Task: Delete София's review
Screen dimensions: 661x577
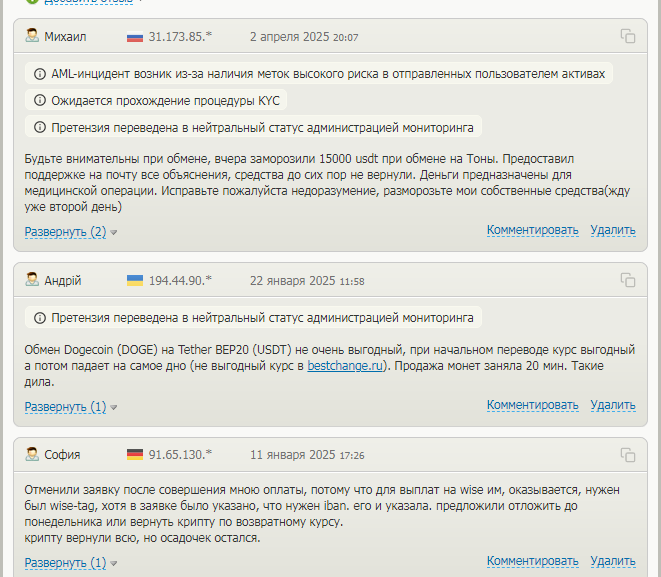Action: click(x=613, y=561)
